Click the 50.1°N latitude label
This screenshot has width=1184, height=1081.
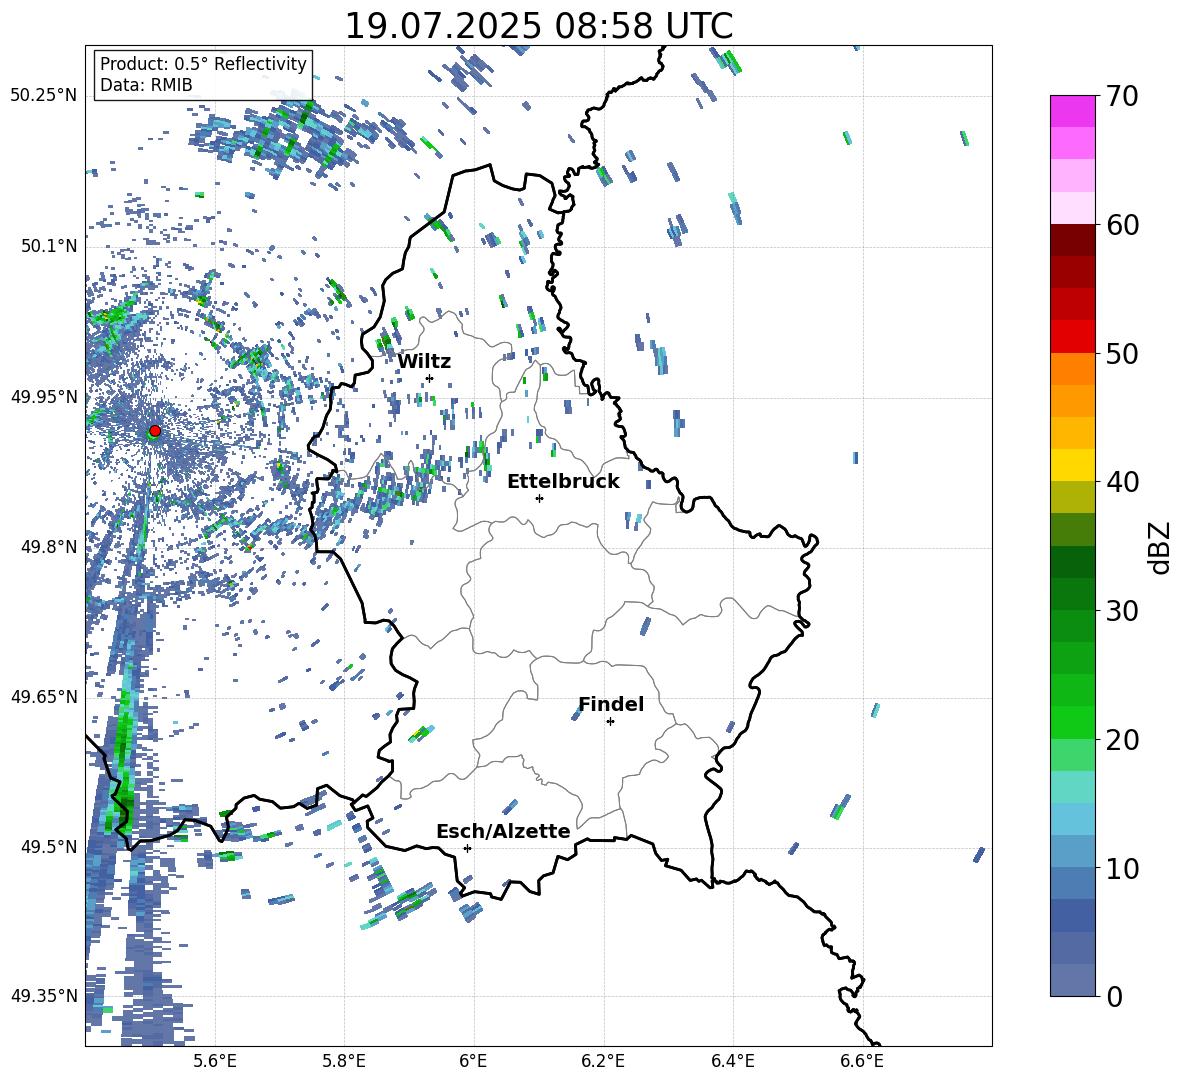click(x=48, y=247)
